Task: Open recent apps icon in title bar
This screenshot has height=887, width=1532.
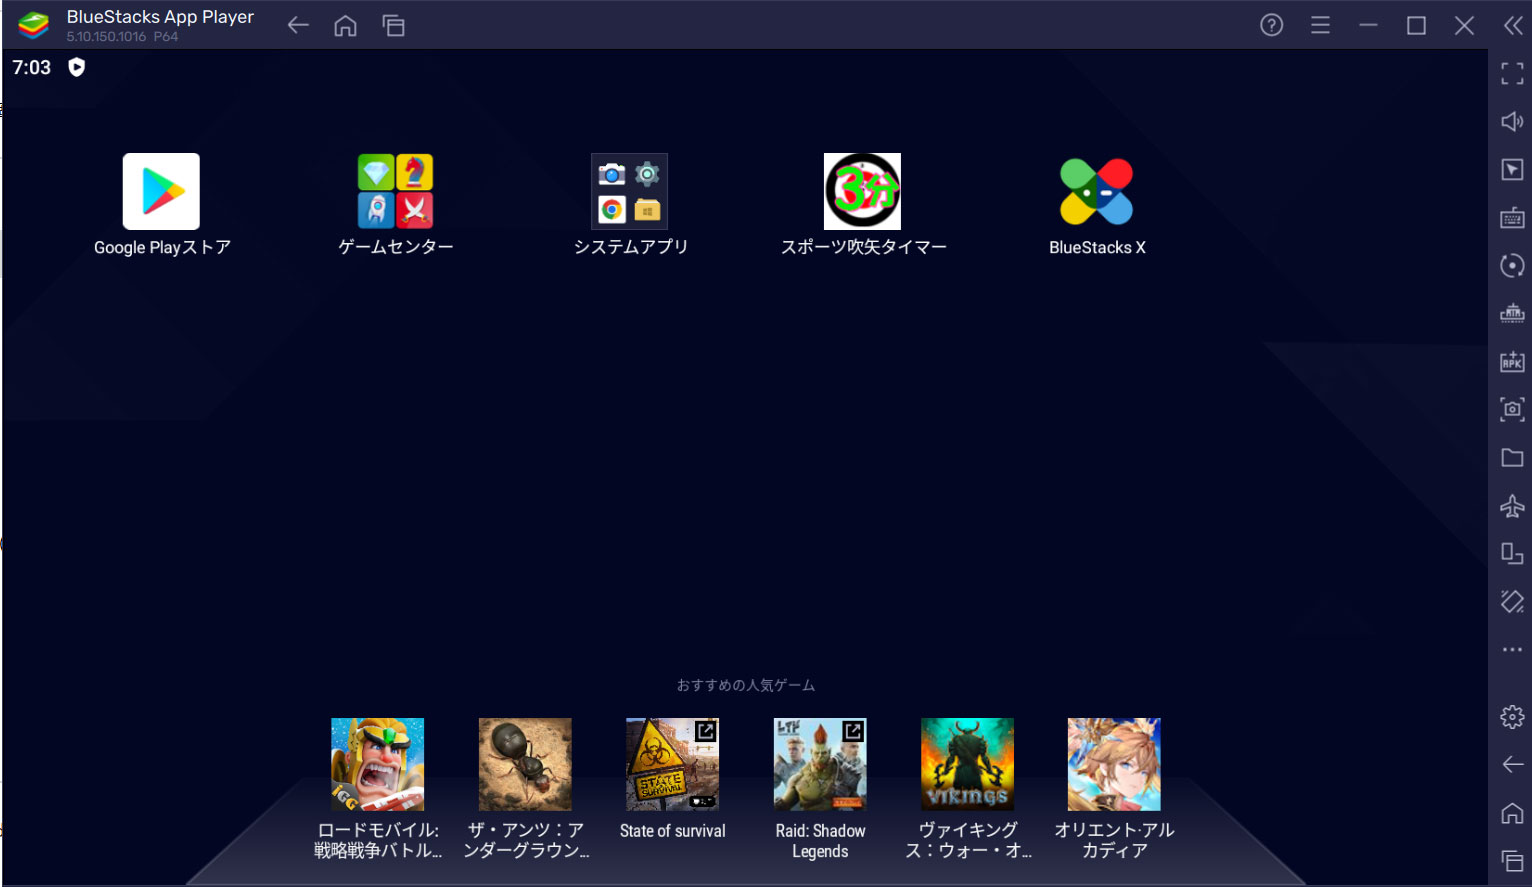Action: pyautogui.click(x=393, y=25)
